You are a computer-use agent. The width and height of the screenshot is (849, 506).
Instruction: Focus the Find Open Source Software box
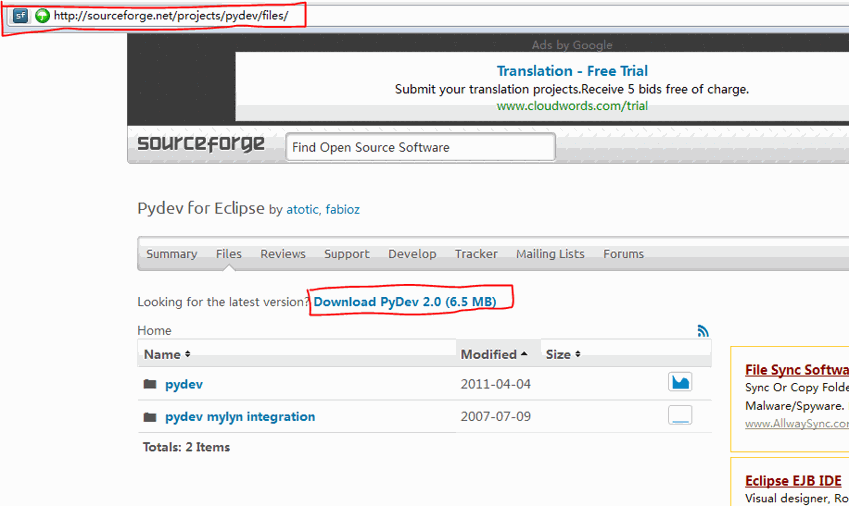tap(420, 147)
